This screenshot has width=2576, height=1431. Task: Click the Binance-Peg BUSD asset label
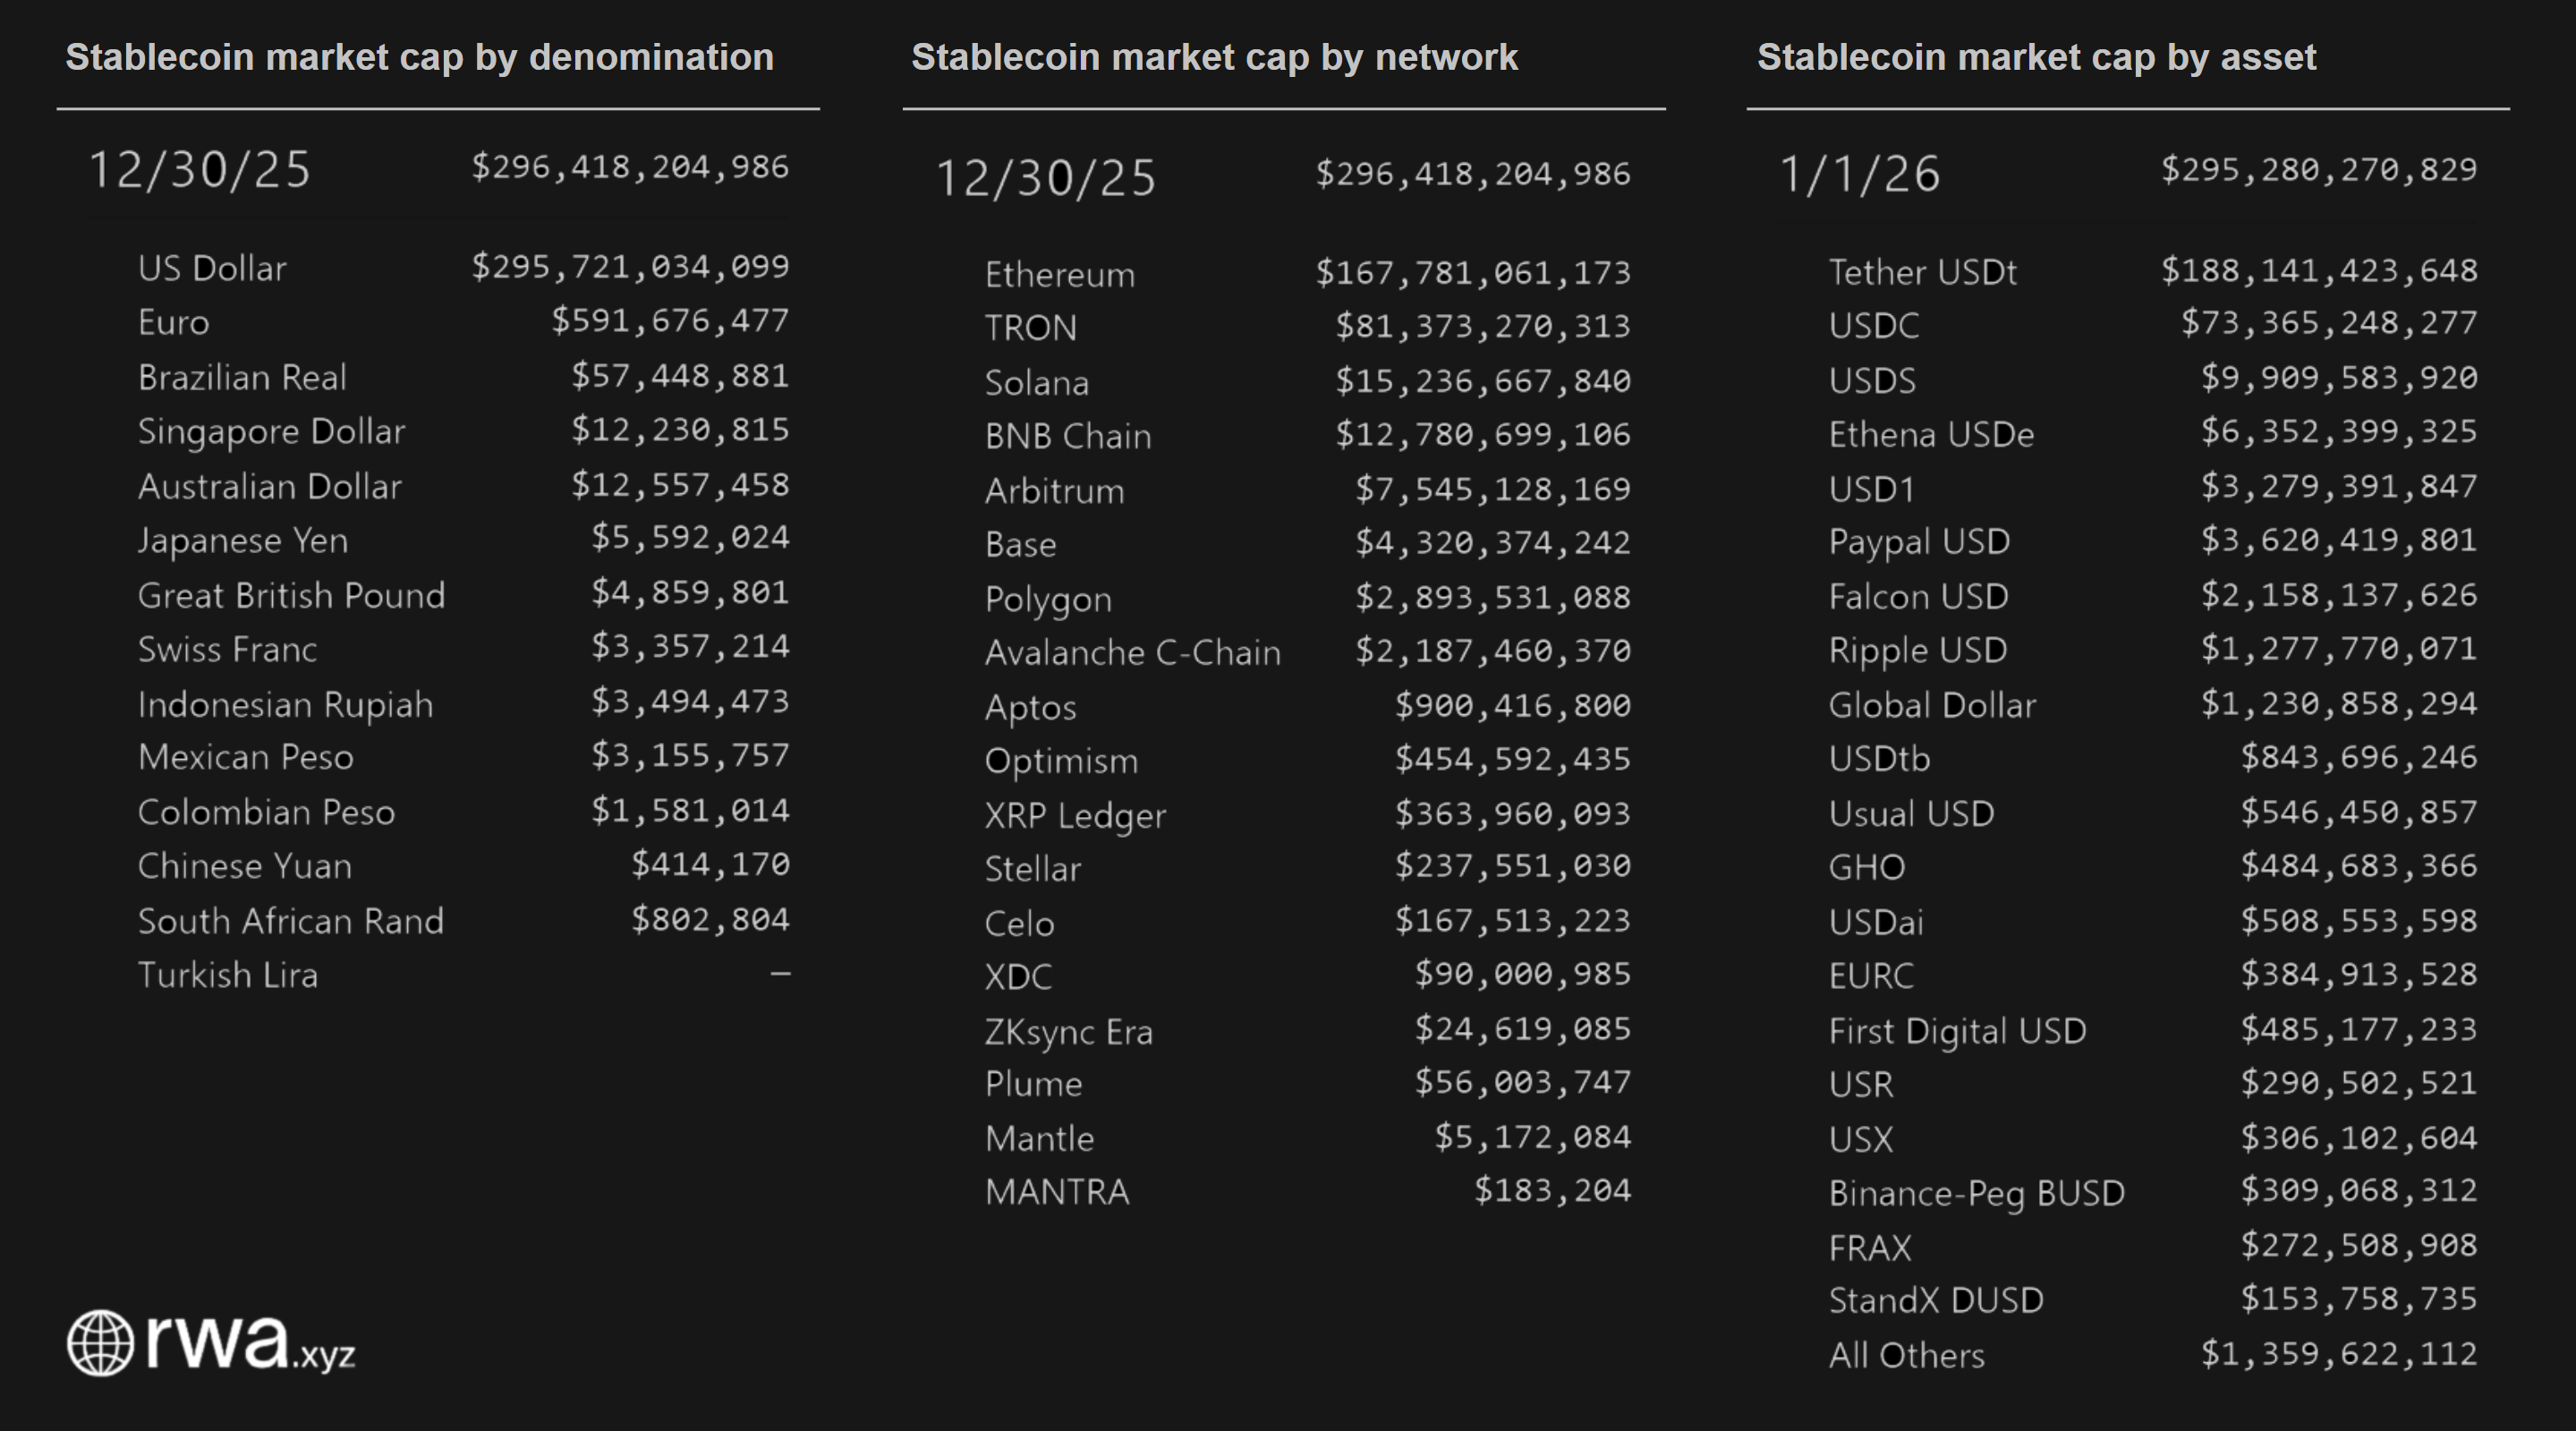(x=1975, y=1193)
